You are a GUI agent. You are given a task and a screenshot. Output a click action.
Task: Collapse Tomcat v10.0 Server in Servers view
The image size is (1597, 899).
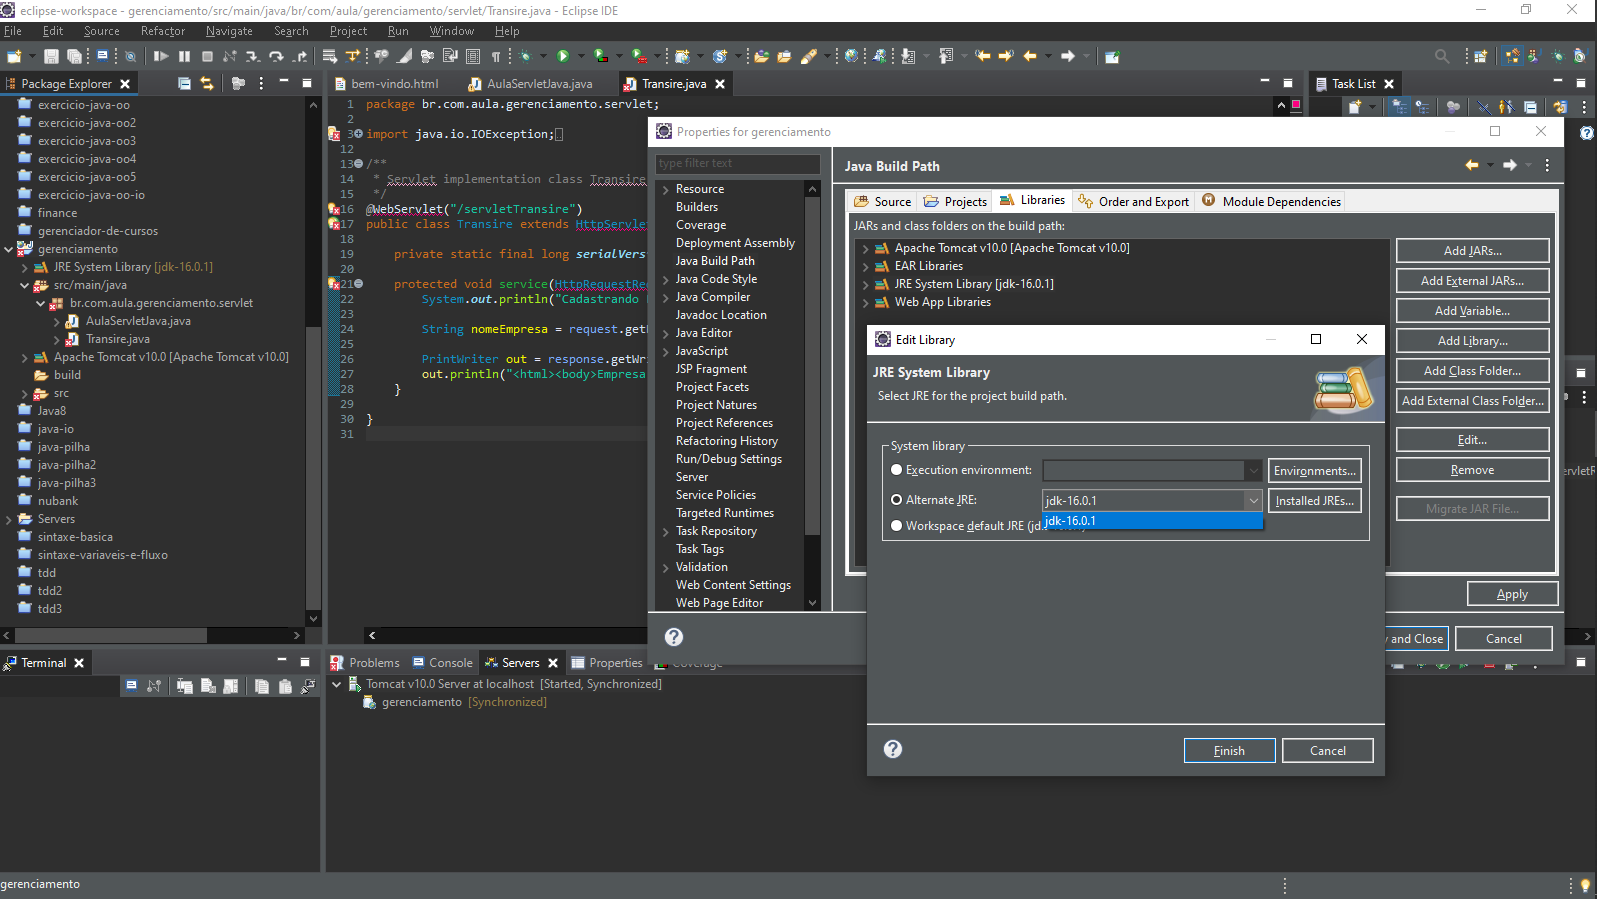pyautogui.click(x=337, y=684)
